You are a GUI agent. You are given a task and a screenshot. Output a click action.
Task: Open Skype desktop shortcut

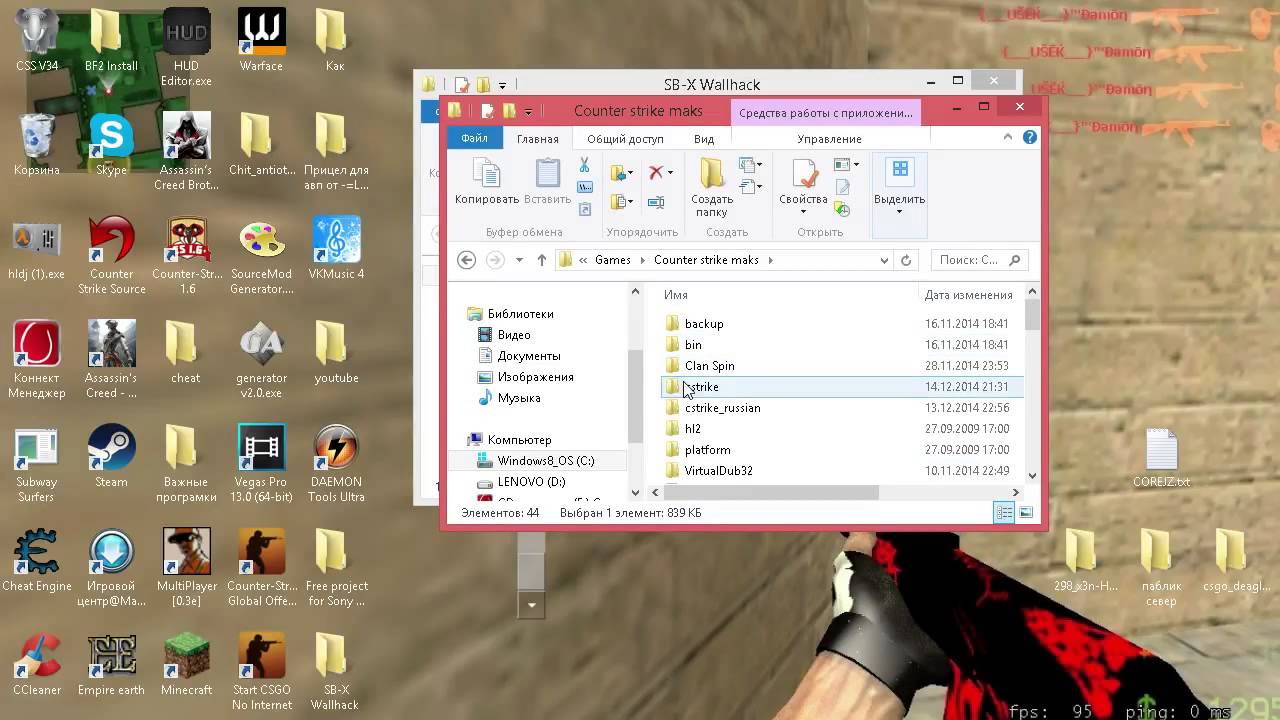click(x=111, y=145)
